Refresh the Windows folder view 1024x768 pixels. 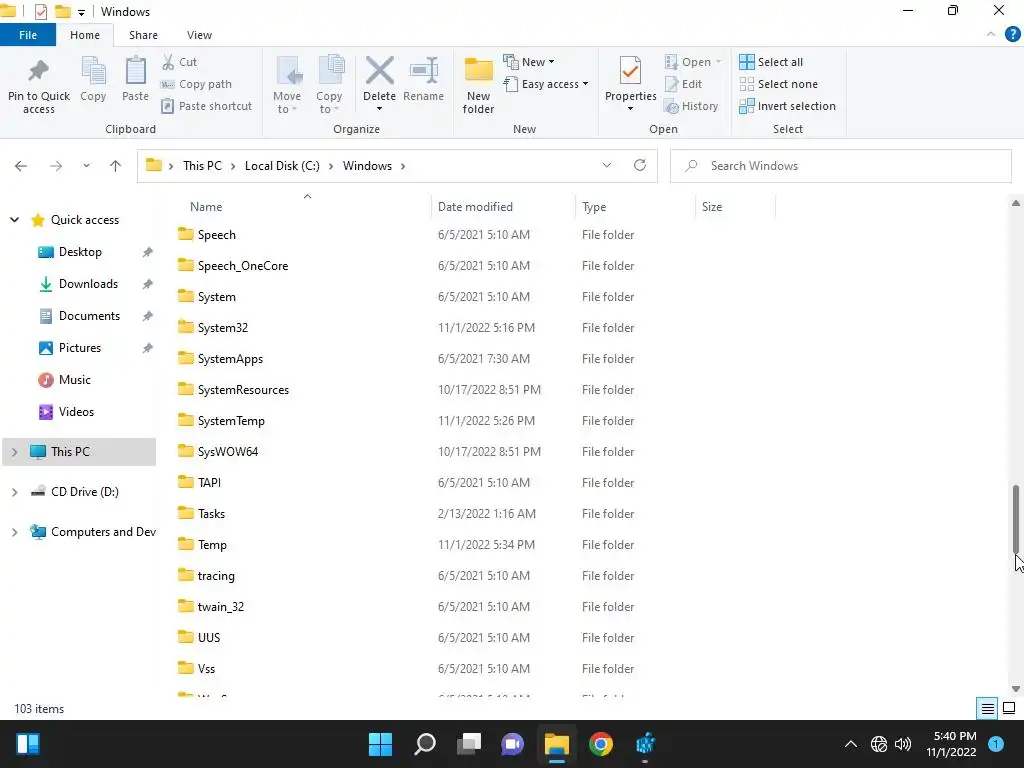640,165
